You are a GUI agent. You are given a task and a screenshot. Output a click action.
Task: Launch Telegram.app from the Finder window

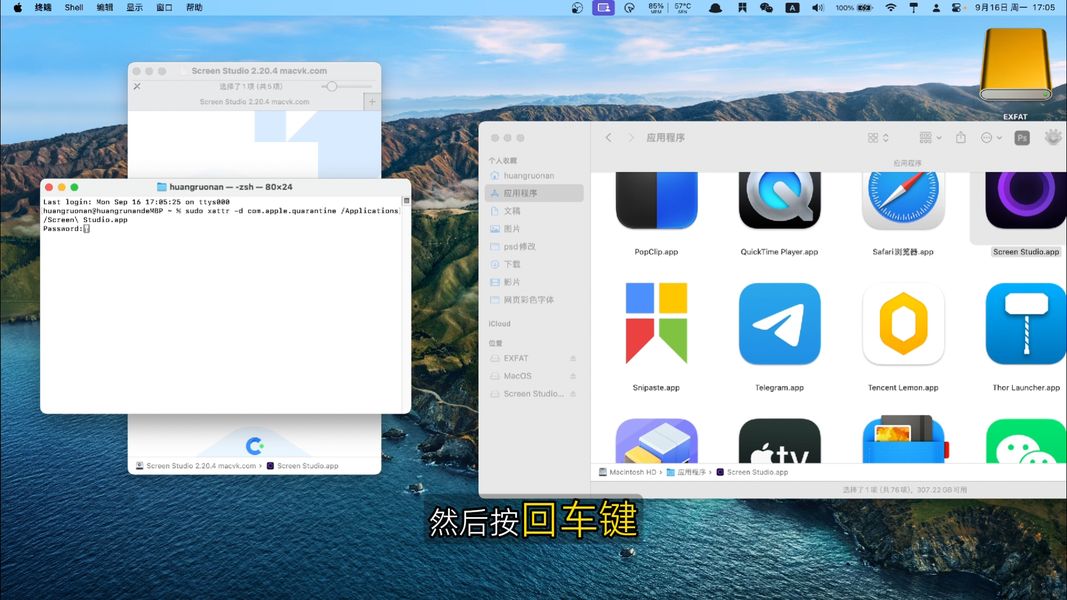click(x=779, y=323)
